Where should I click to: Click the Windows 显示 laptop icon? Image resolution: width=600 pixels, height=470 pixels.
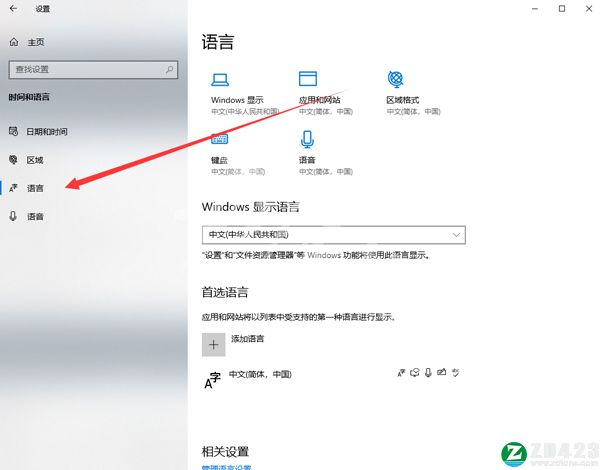click(220, 80)
